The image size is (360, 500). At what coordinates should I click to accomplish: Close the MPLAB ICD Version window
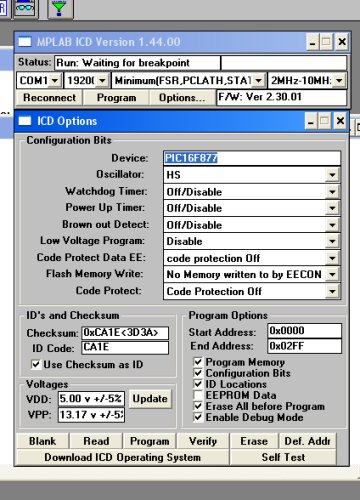(x=342, y=42)
